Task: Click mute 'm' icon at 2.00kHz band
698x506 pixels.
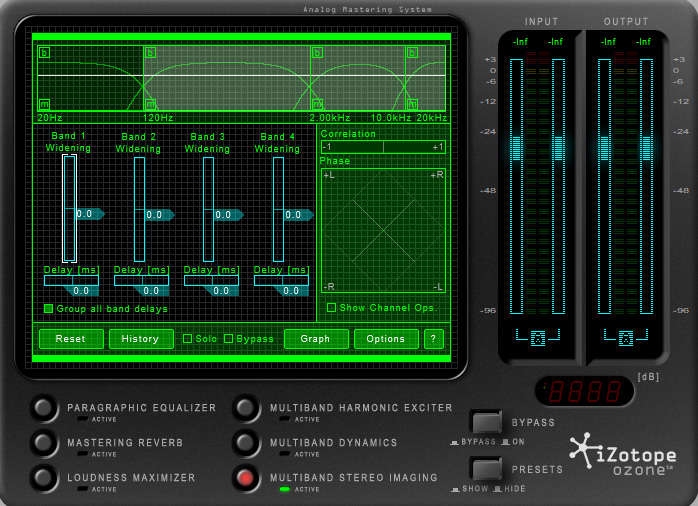Action: [x=317, y=105]
